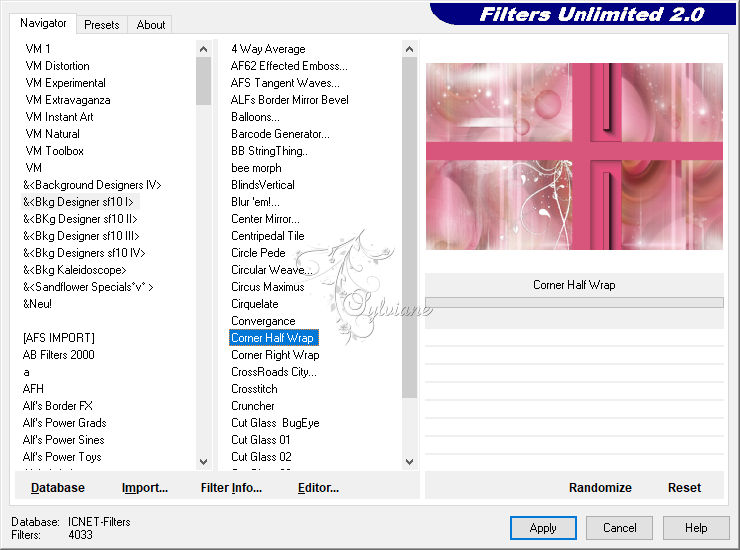Screen dimensions: 740x550
Task: Select AFH category
Action: tap(33, 389)
